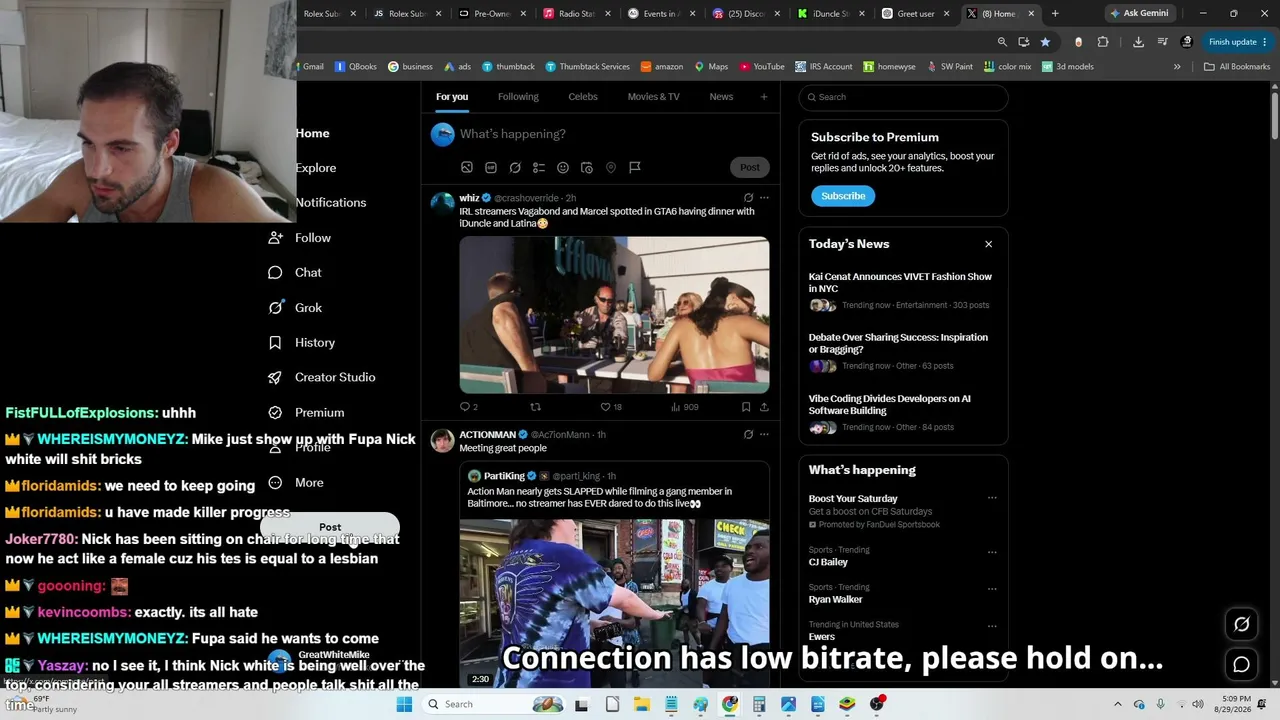Viewport: 1280px width, 720px height.
Task: Click the X search box
Action: pos(903,97)
